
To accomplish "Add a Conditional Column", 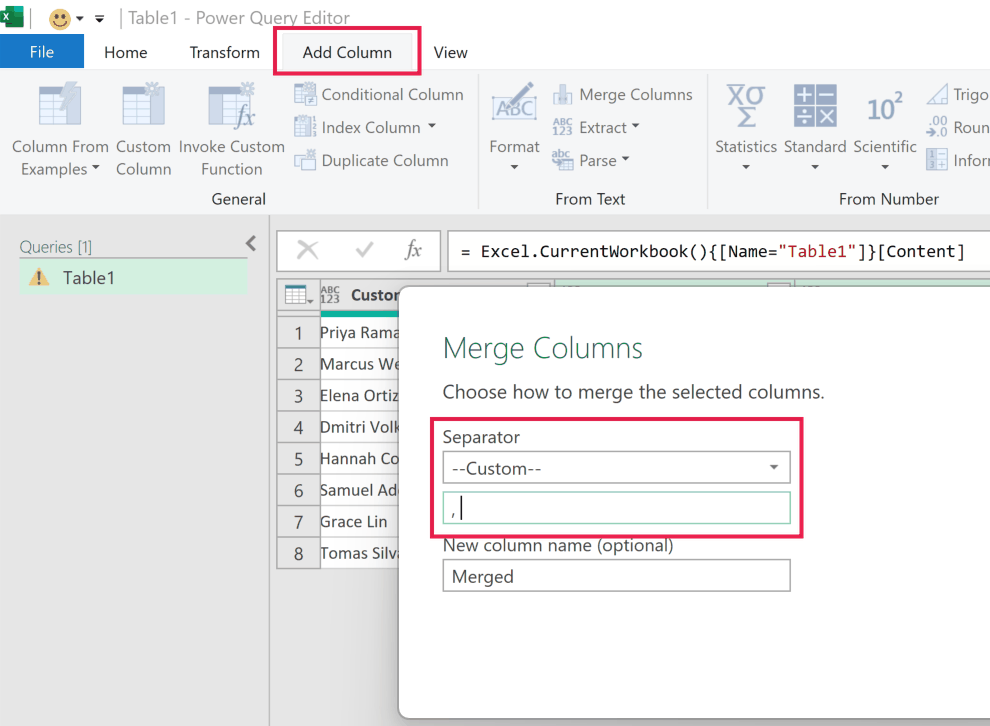I will (379, 95).
